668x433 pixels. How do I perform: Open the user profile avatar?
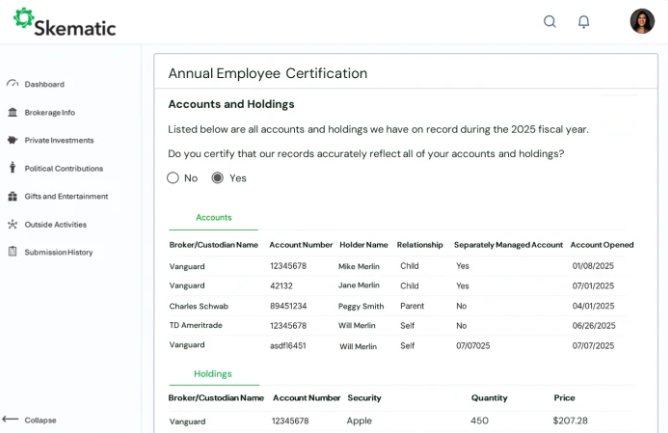click(x=641, y=21)
